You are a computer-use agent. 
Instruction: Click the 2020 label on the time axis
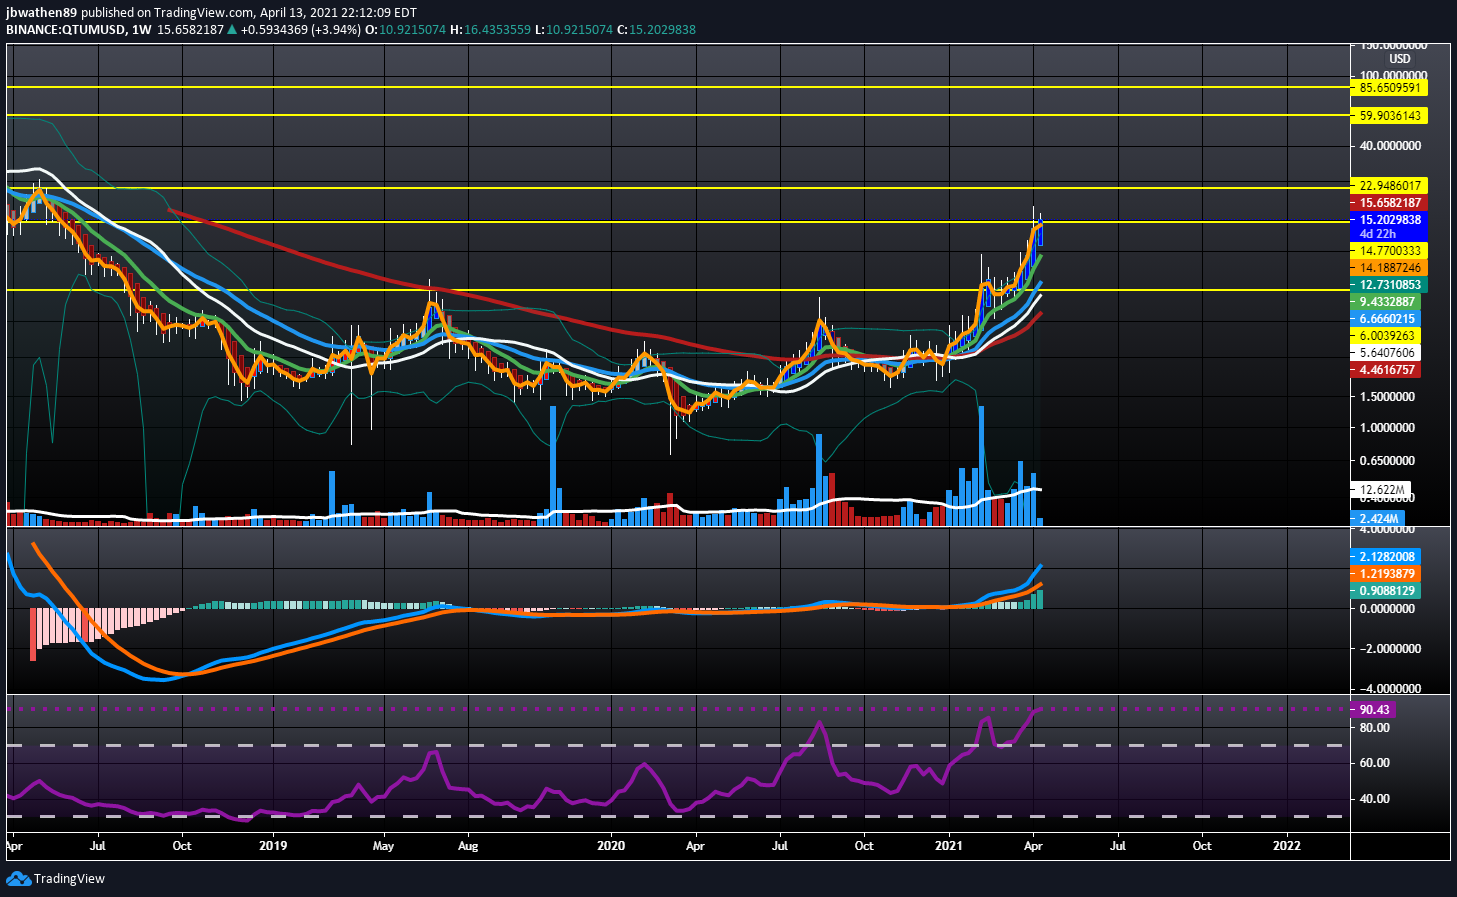pos(611,846)
